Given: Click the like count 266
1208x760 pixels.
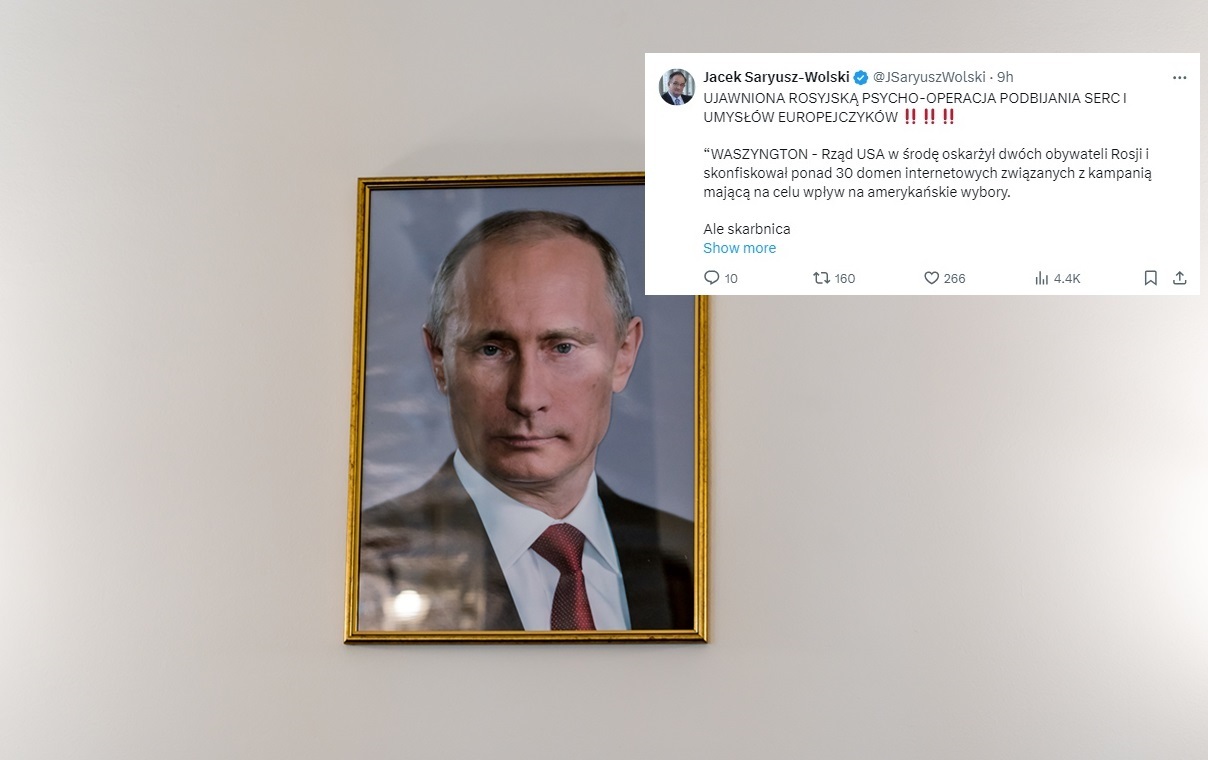Looking at the screenshot, I should (x=955, y=279).
